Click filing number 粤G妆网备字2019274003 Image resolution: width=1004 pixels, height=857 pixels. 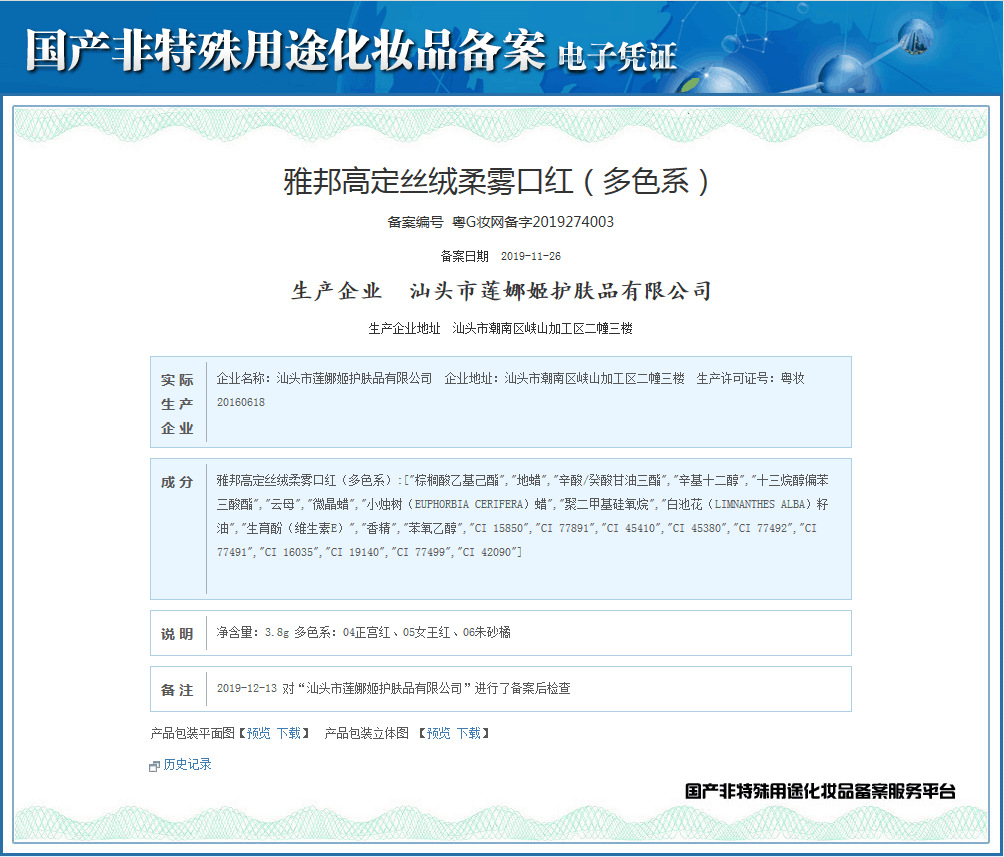tap(533, 222)
